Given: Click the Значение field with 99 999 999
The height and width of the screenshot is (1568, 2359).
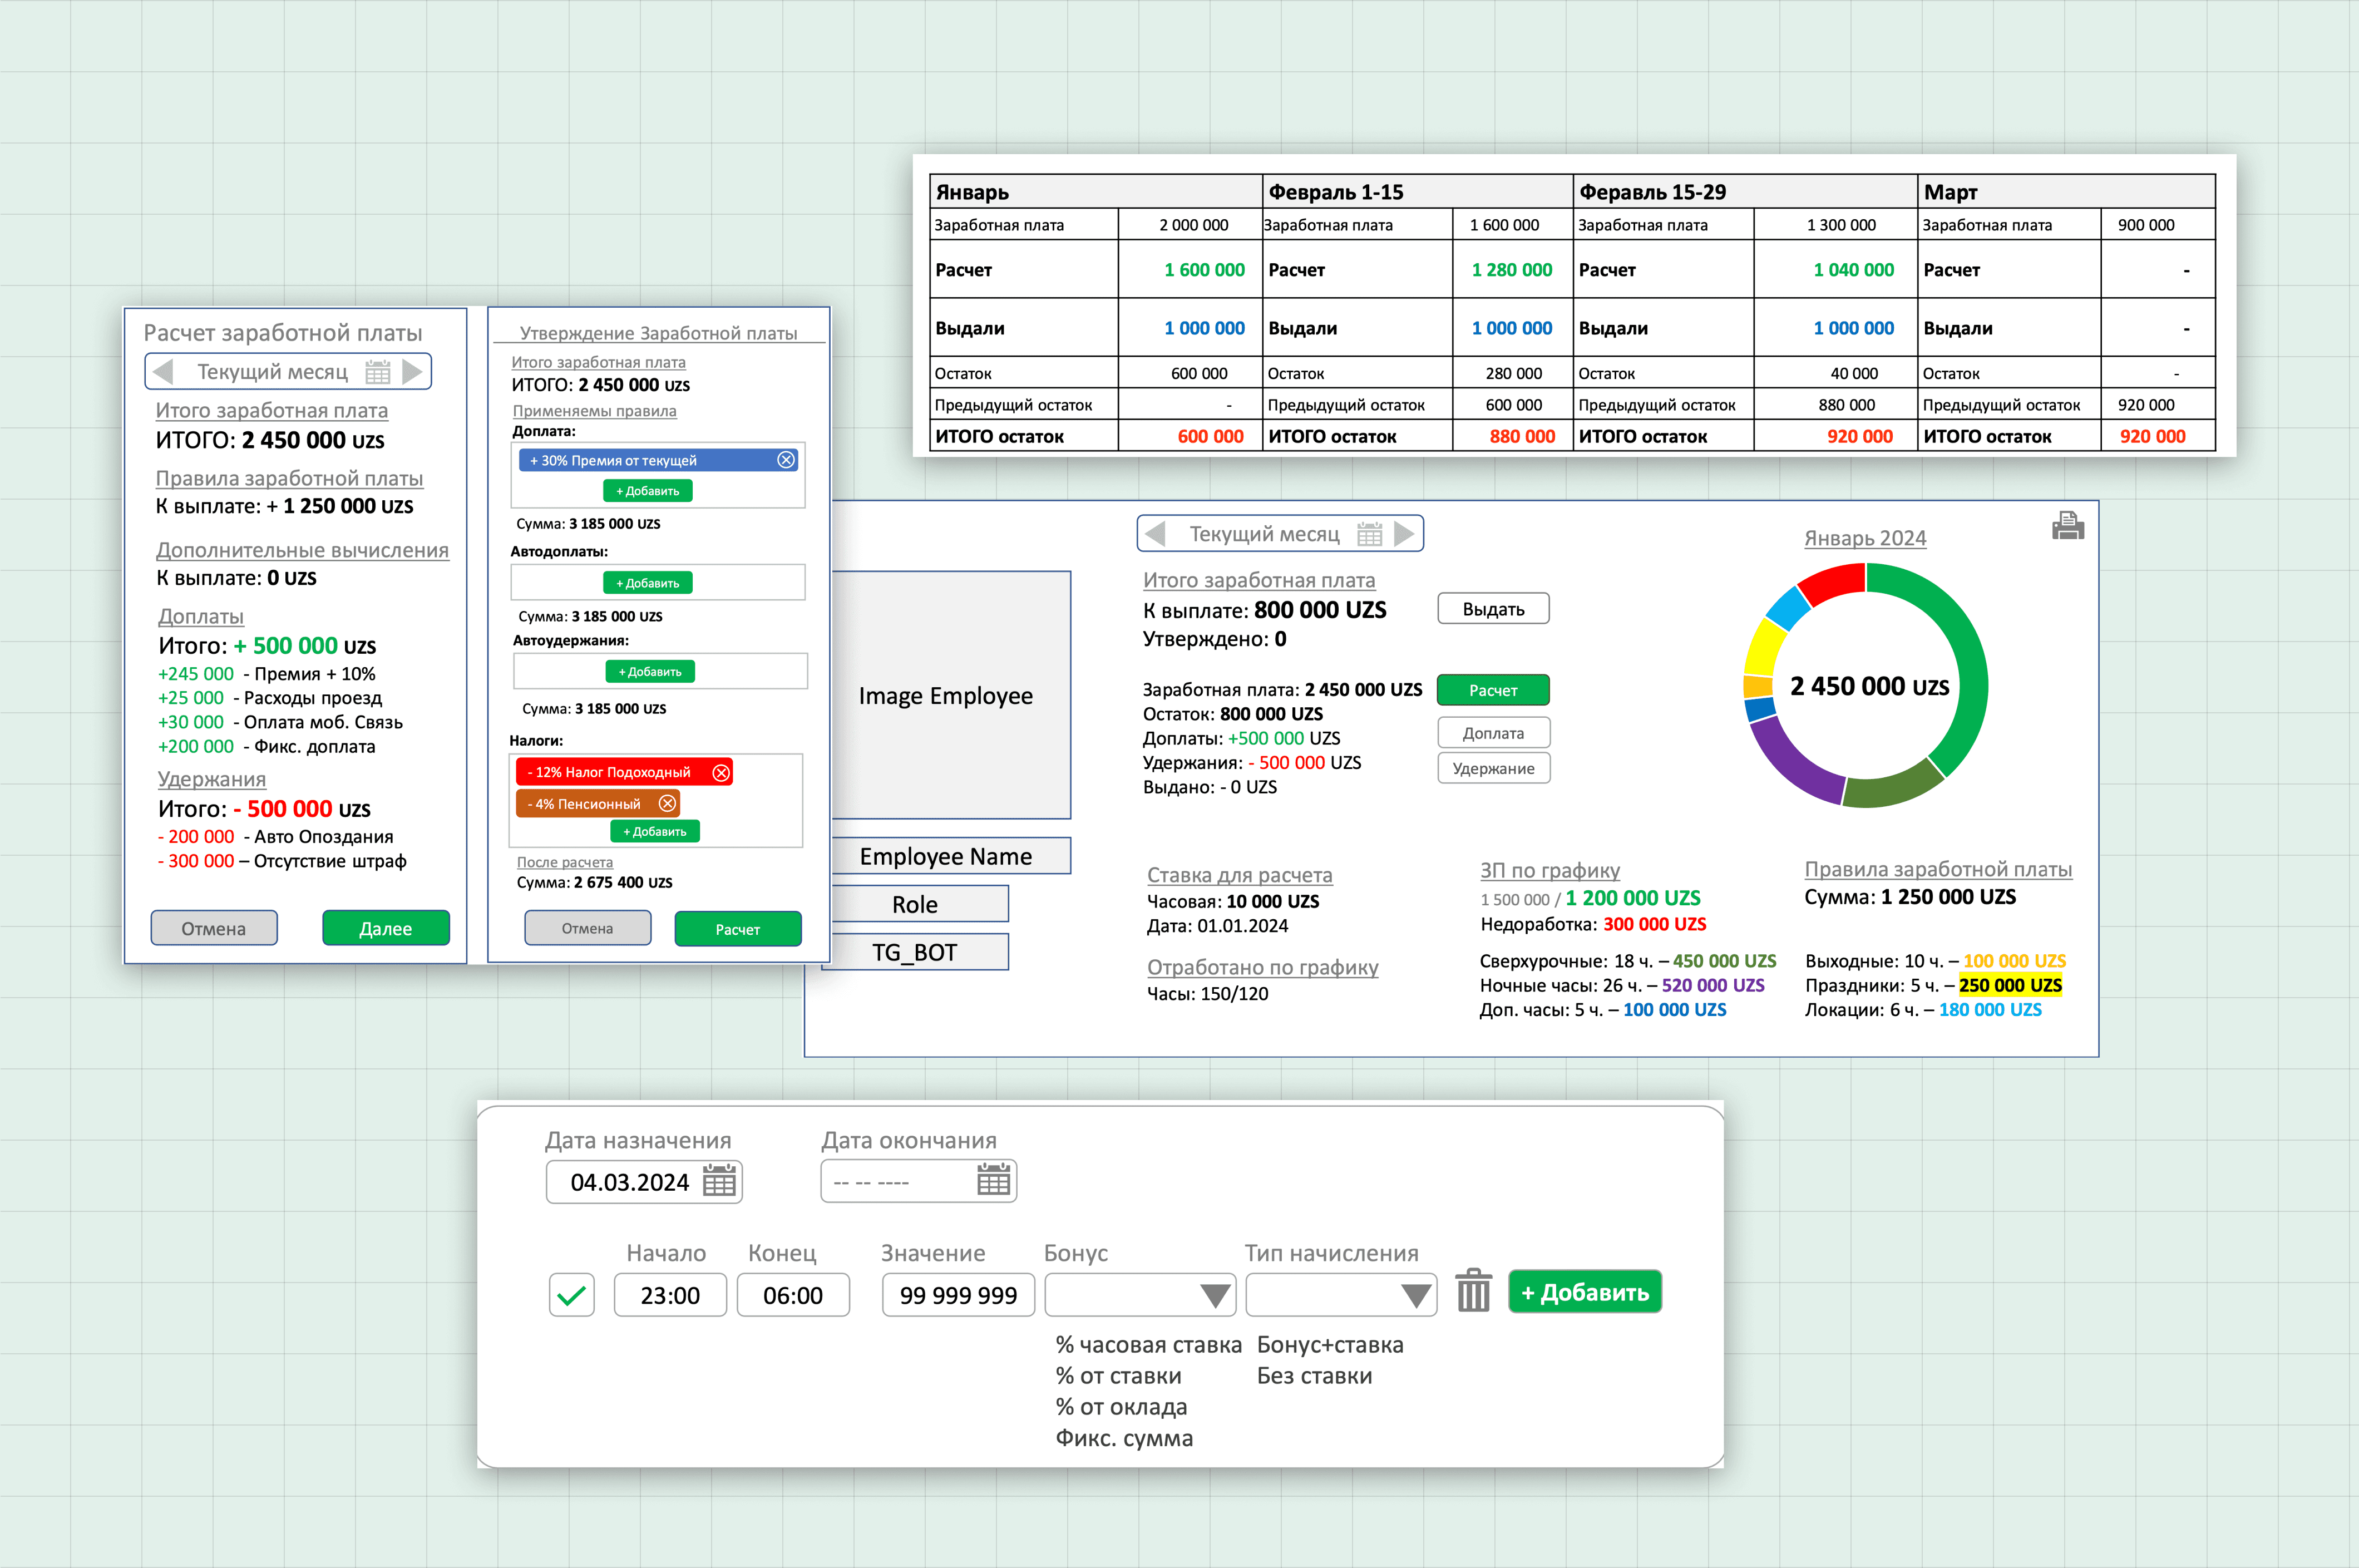Looking at the screenshot, I should tap(958, 1295).
